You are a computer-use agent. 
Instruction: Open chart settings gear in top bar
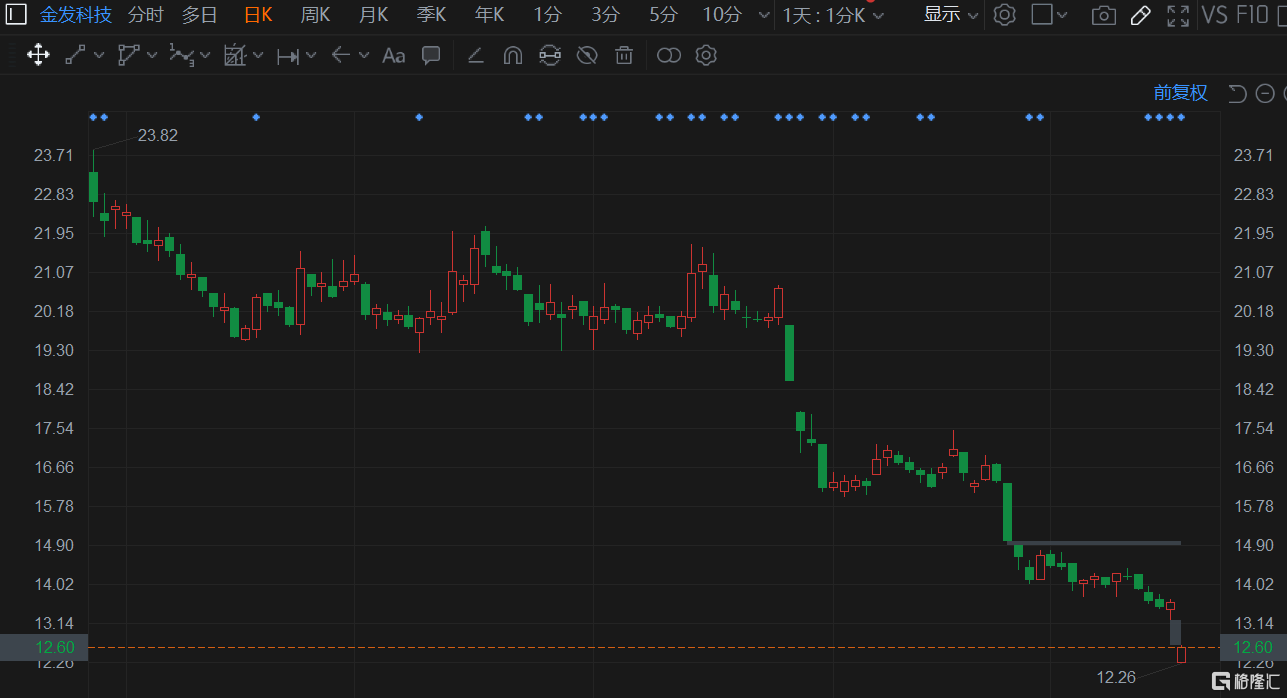click(x=1005, y=15)
